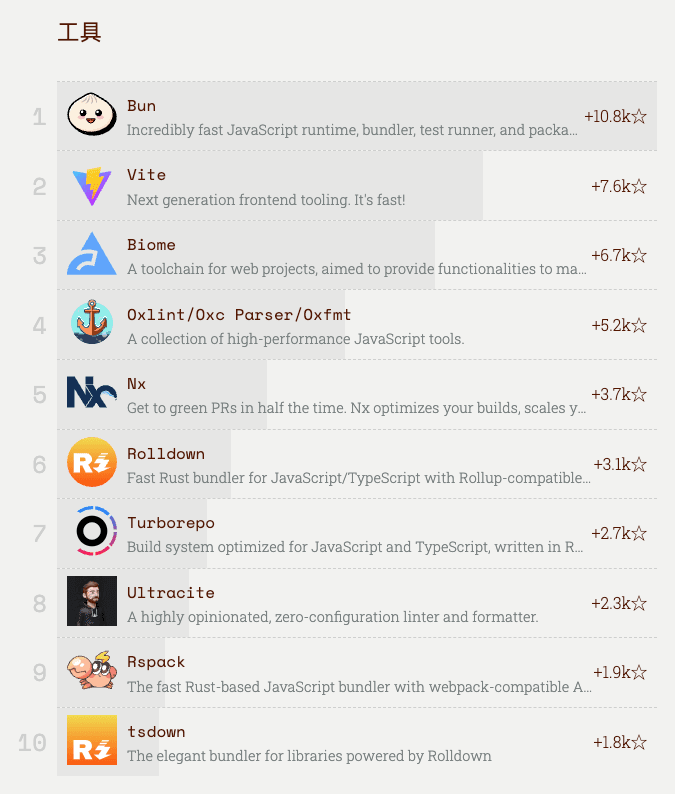This screenshot has width=675, height=794.
Task: Click the Nx description text
Action: click(x=356, y=408)
